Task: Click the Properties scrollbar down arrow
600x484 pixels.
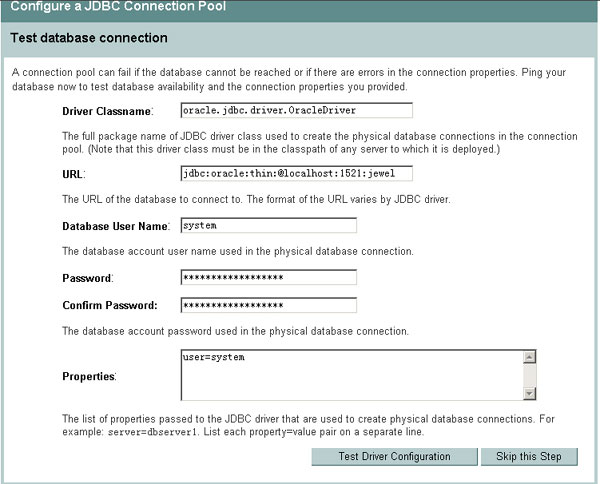Action: [529, 393]
